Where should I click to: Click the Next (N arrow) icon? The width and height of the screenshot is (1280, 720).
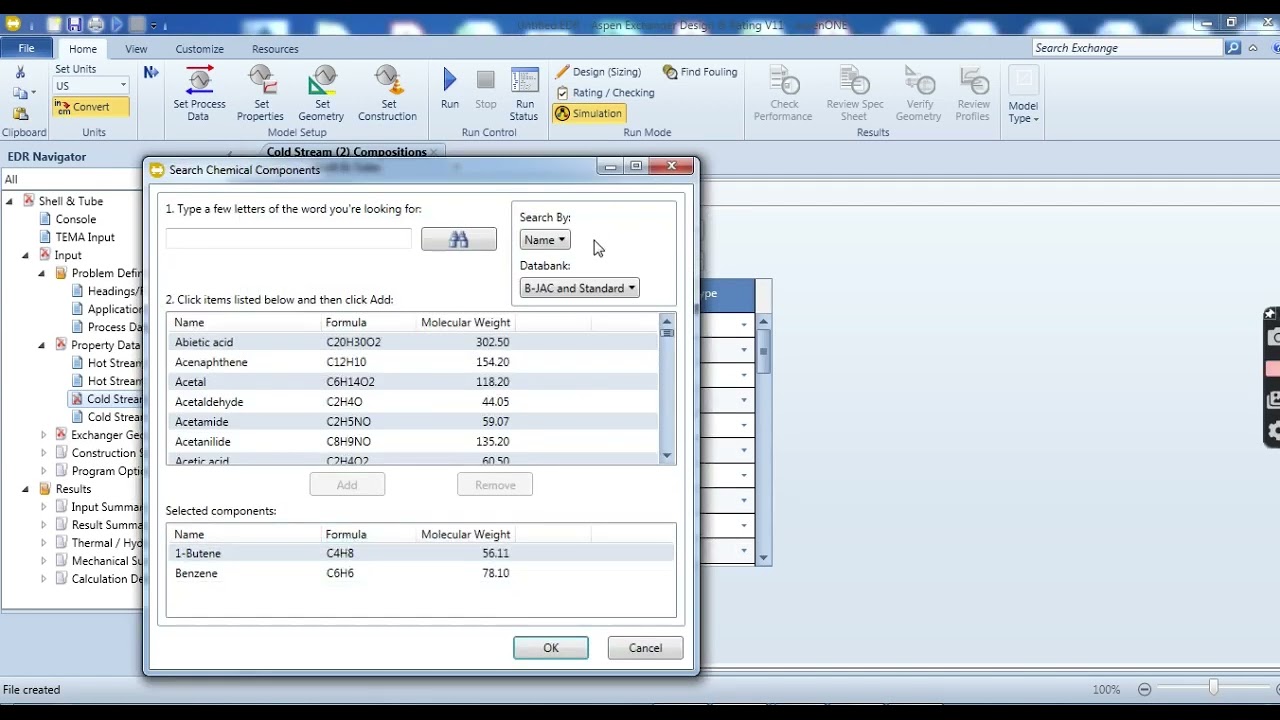coord(151,72)
